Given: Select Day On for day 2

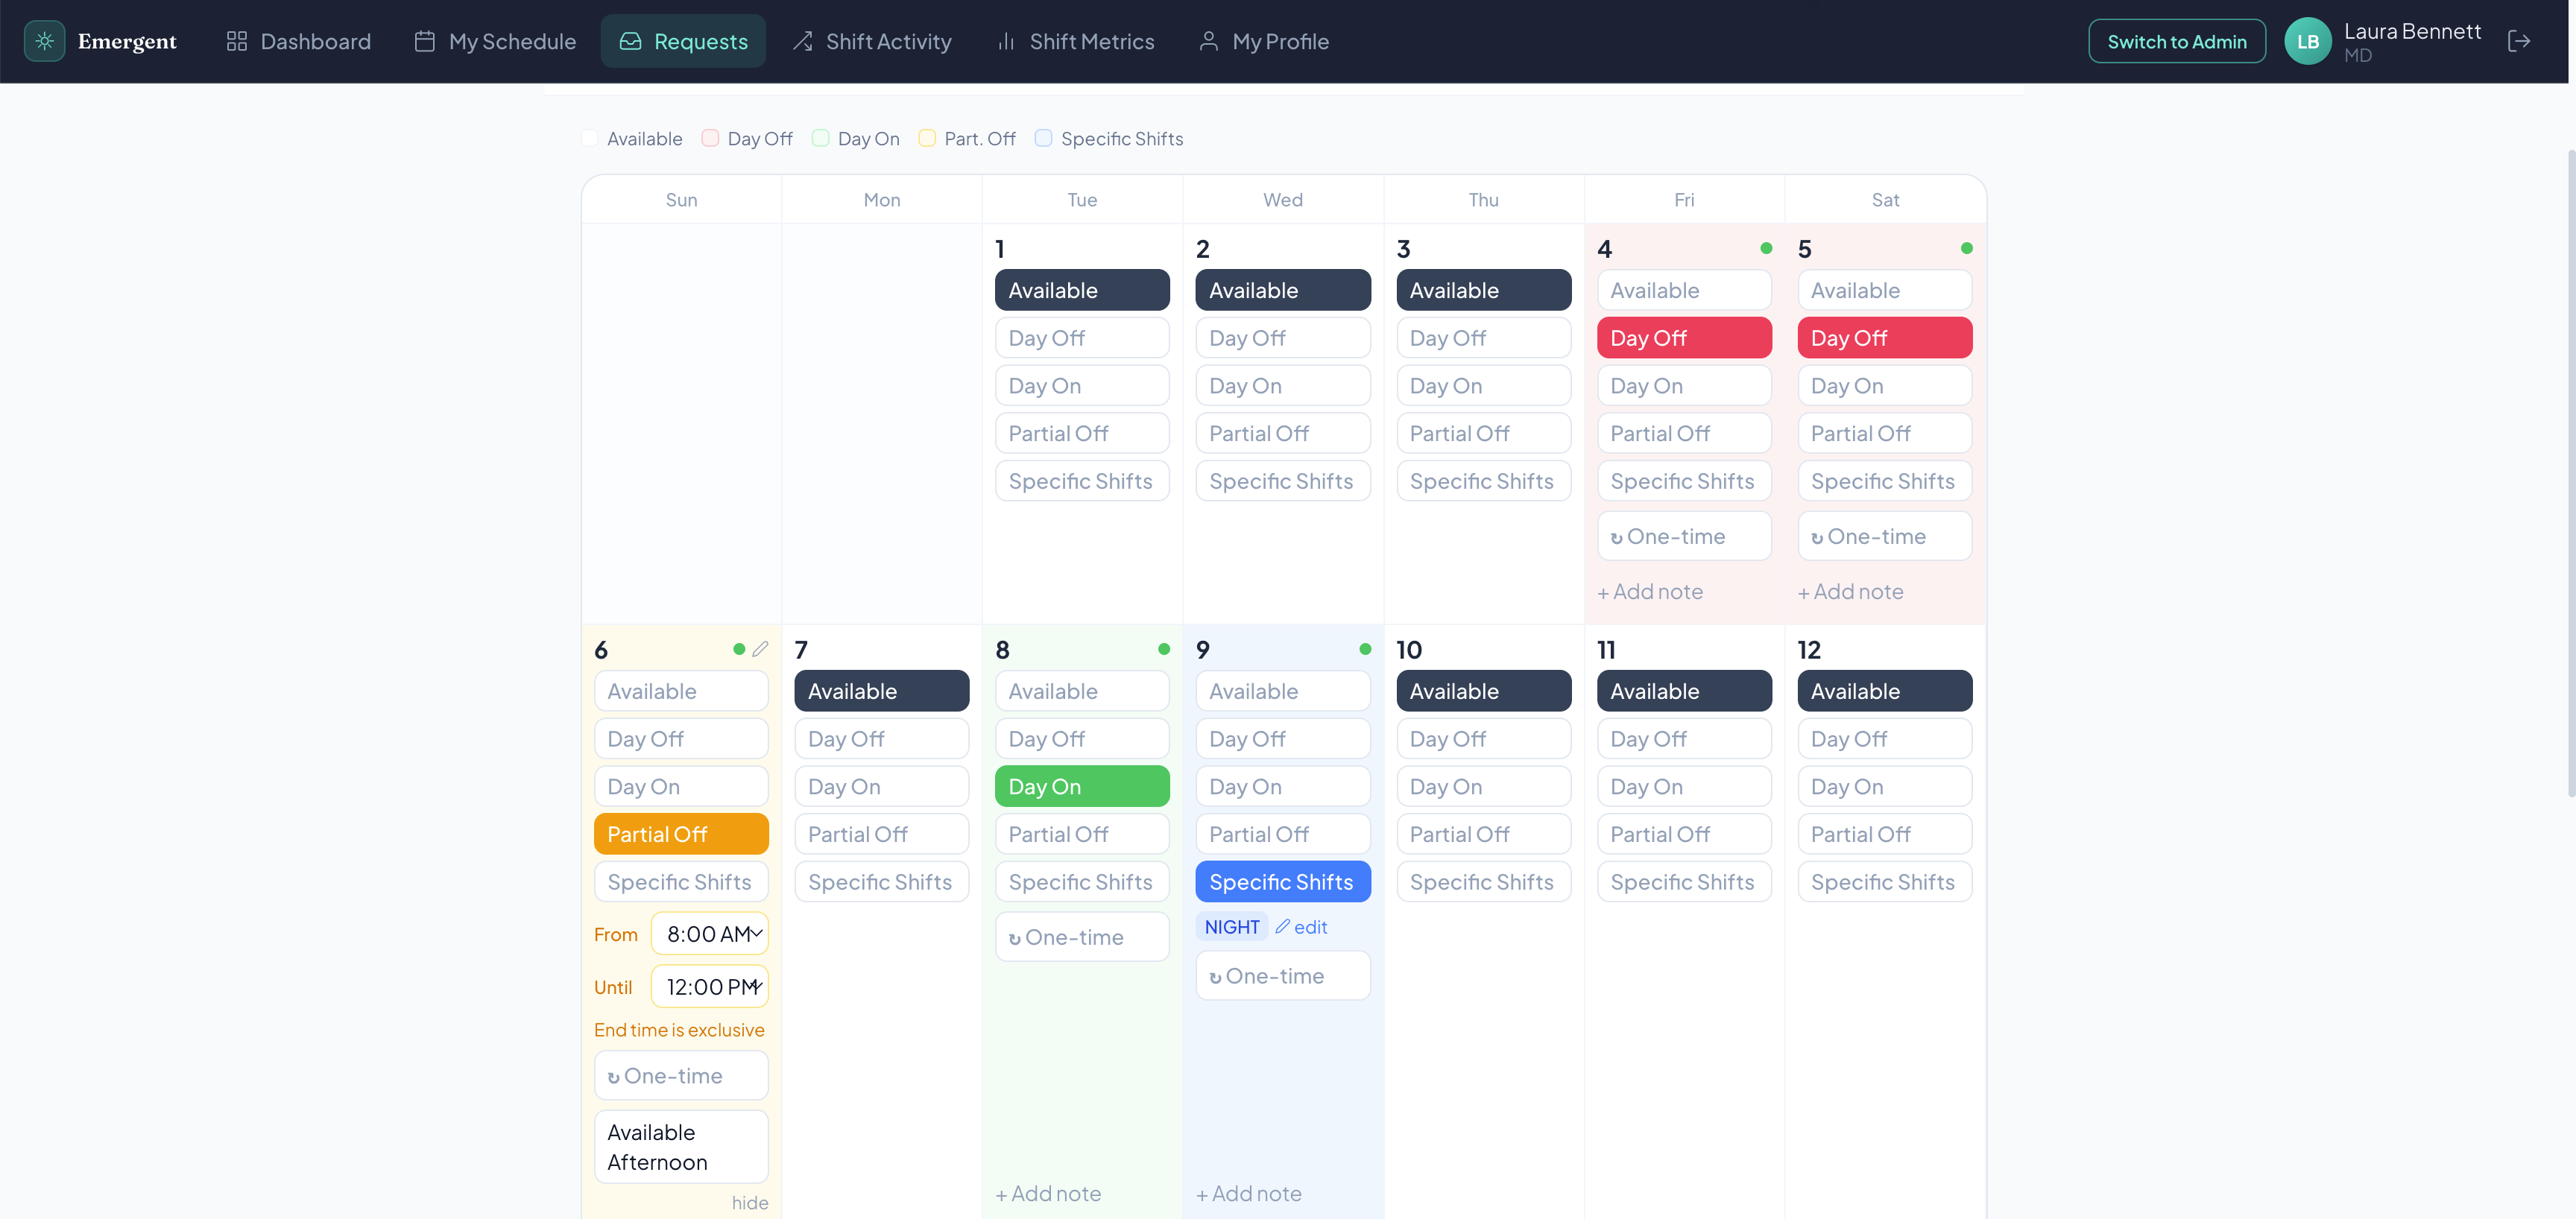Looking at the screenshot, I should (x=1283, y=386).
